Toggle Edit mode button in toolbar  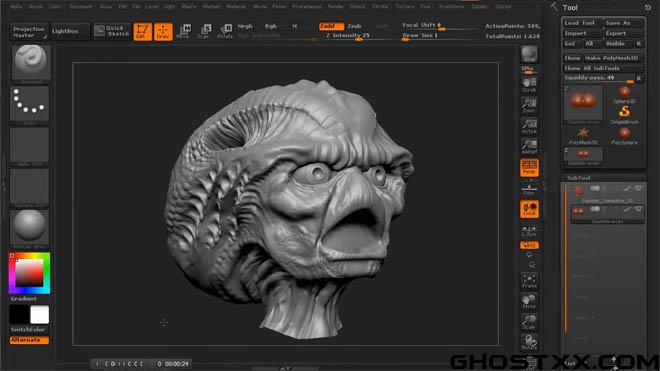[x=142, y=32]
